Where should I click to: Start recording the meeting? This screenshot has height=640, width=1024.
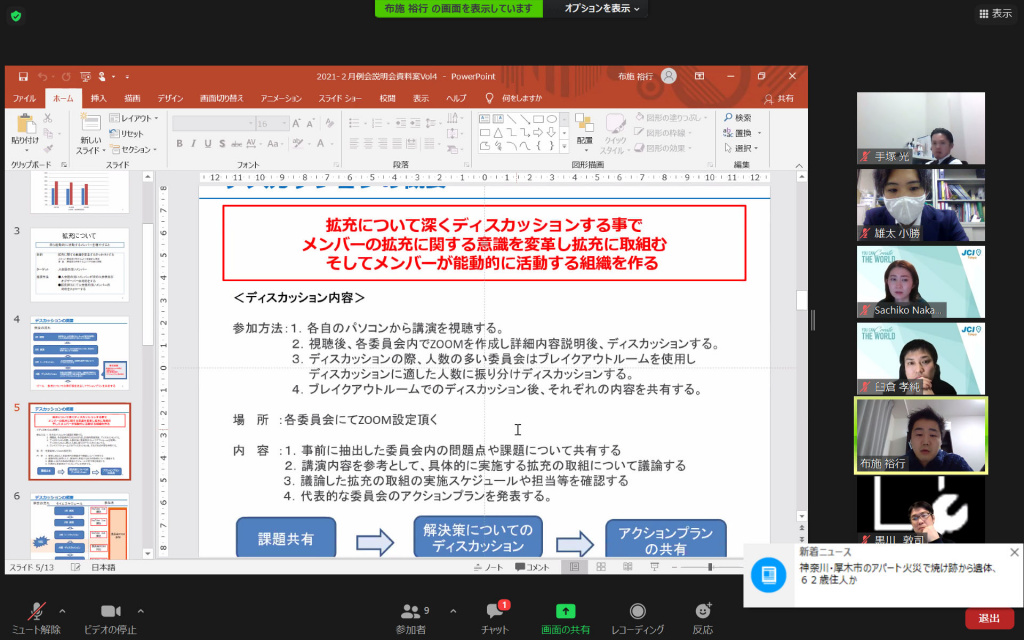(637, 612)
